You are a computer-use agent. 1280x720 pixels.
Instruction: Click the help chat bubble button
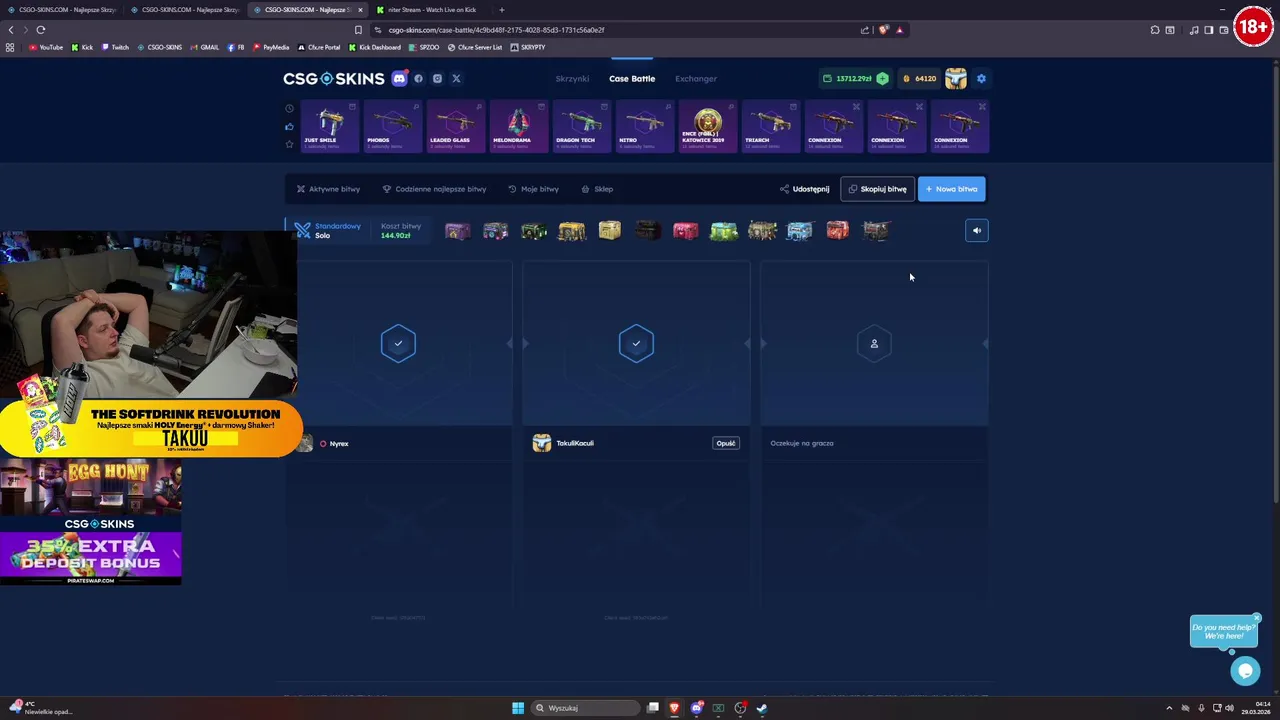(1245, 671)
